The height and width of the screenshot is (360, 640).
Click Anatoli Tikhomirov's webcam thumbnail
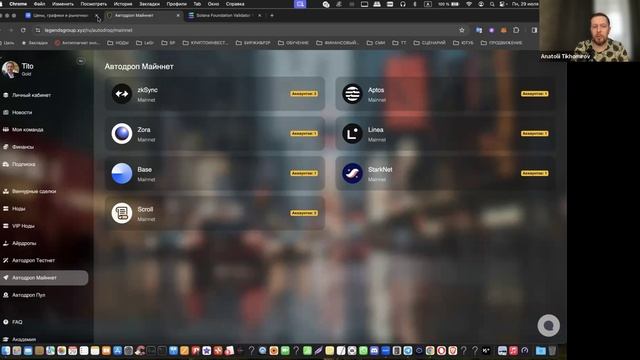[x=589, y=31]
